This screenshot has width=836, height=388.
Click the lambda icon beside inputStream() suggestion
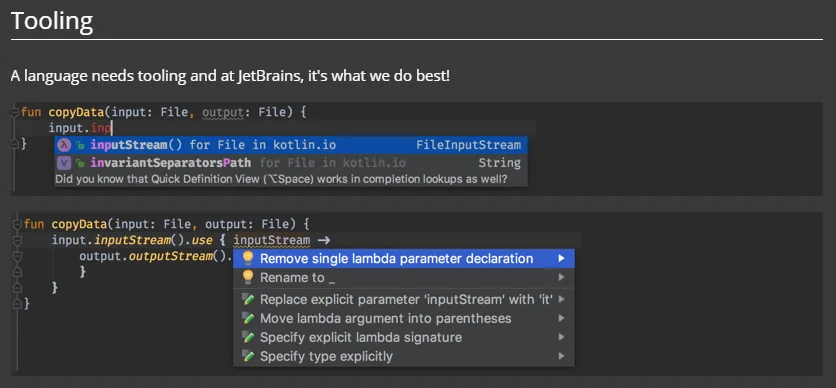click(64, 145)
